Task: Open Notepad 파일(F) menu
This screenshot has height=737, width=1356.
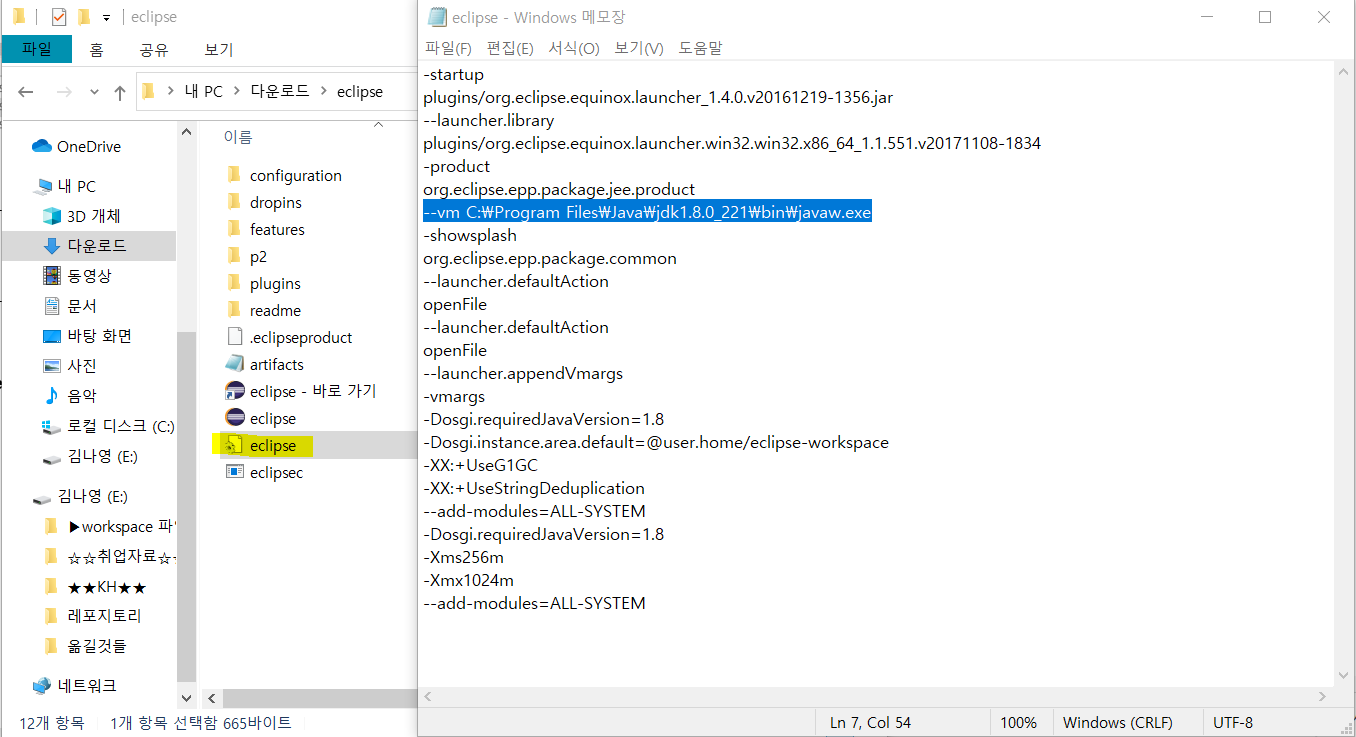Action: tap(448, 48)
